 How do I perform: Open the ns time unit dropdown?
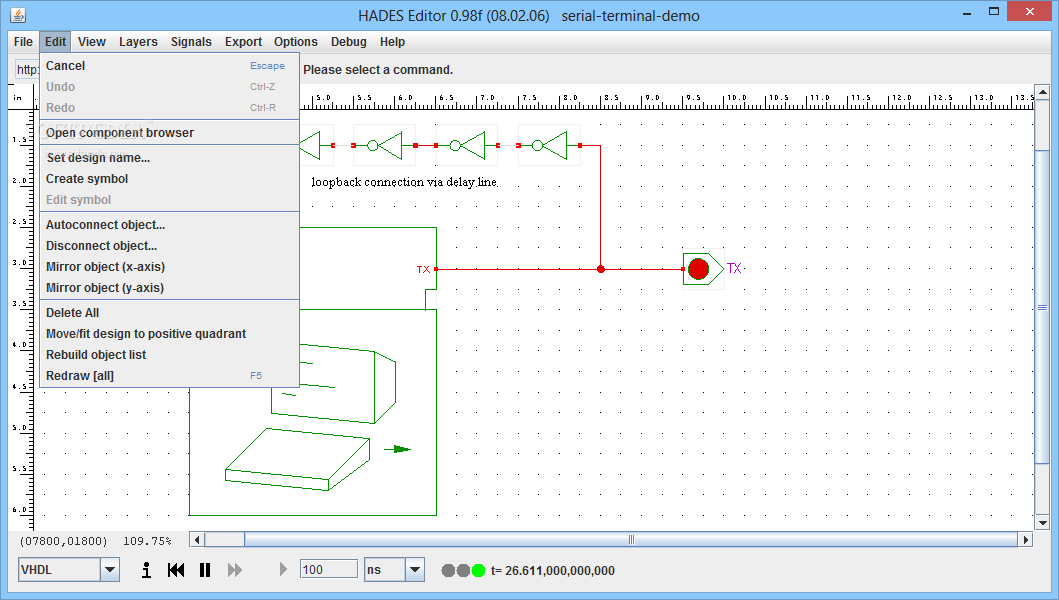point(415,570)
